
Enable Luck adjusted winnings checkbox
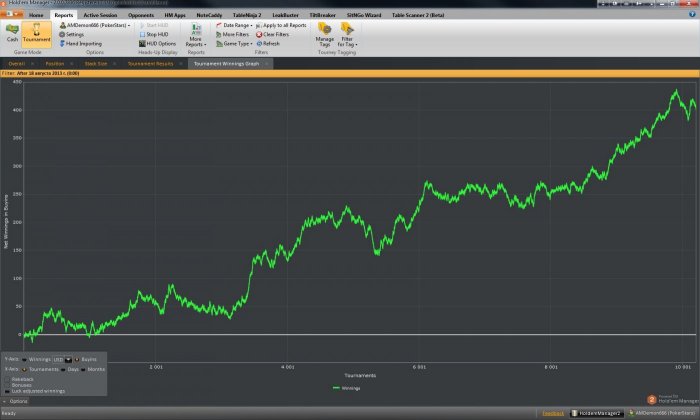(7, 391)
